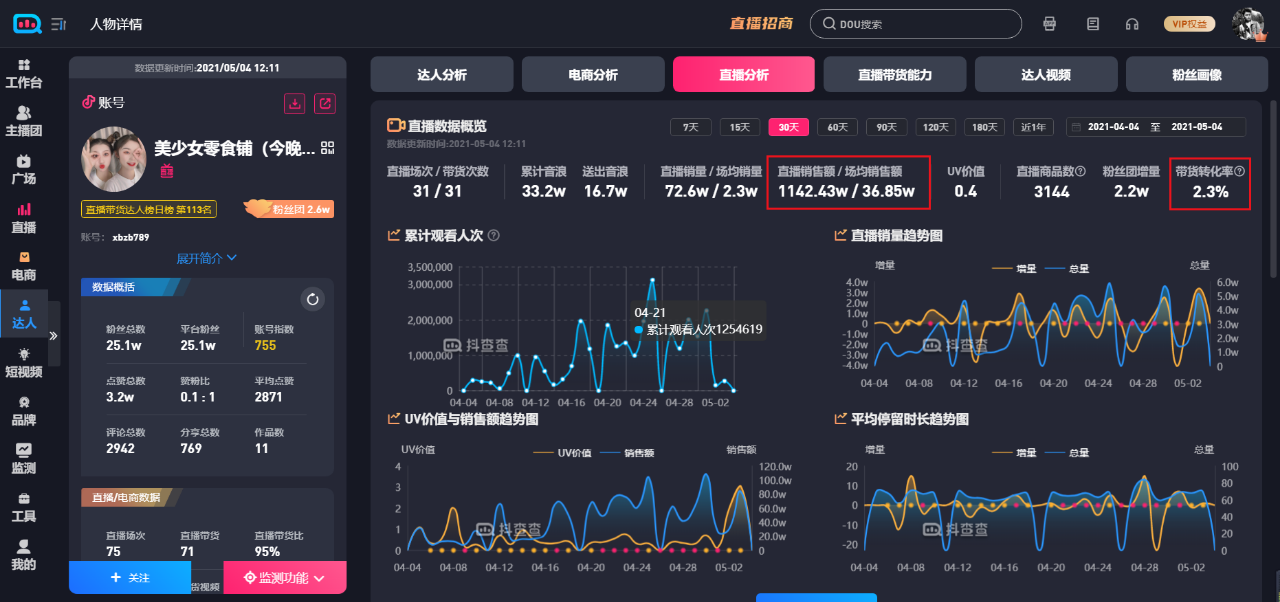Viewport: 1280px width, 602px height.
Task: Click the share/export icon beside download
Action: pos(325,103)
